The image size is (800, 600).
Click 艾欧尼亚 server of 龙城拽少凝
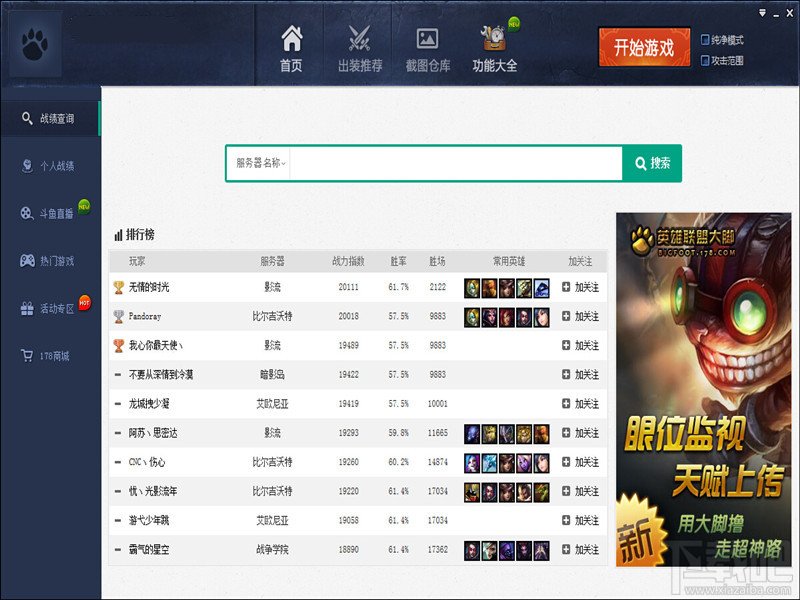click(x=272, y=404)
